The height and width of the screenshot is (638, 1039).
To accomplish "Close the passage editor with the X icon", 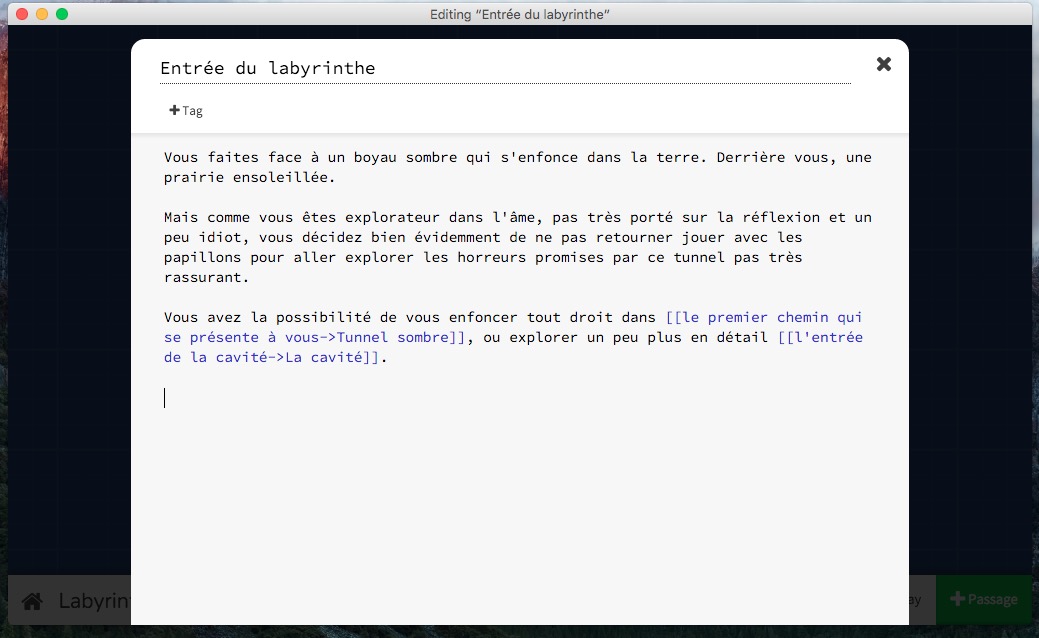I will [883, 64].
